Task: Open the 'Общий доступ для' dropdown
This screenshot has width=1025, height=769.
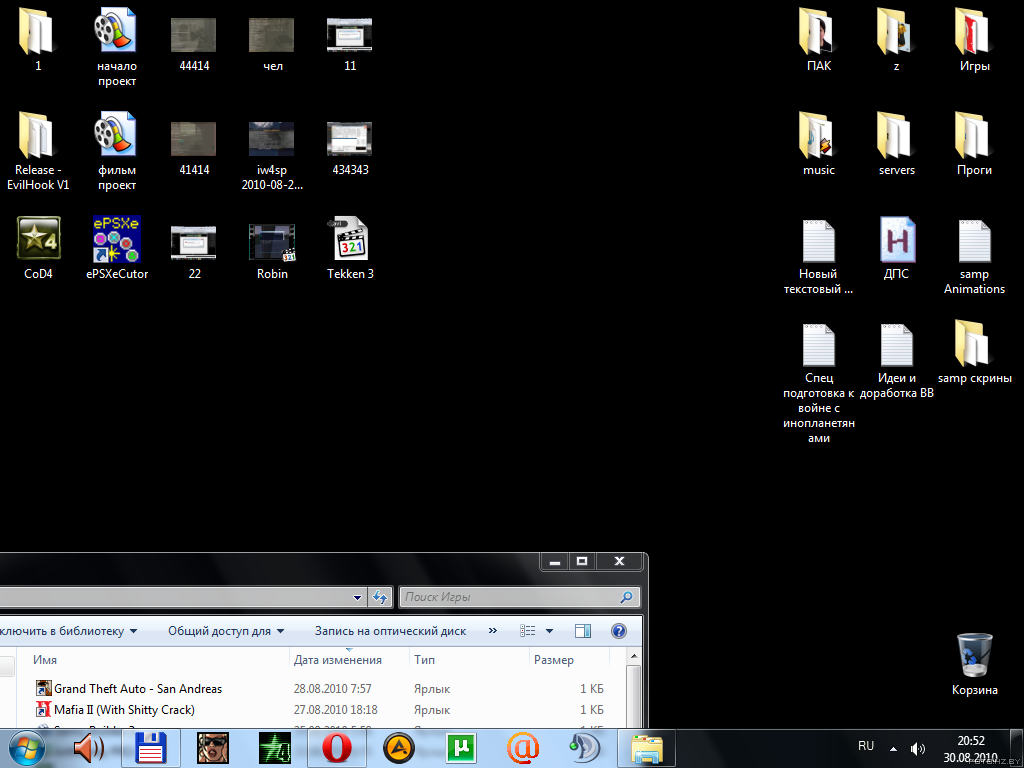Action: (x=226, y=631)
